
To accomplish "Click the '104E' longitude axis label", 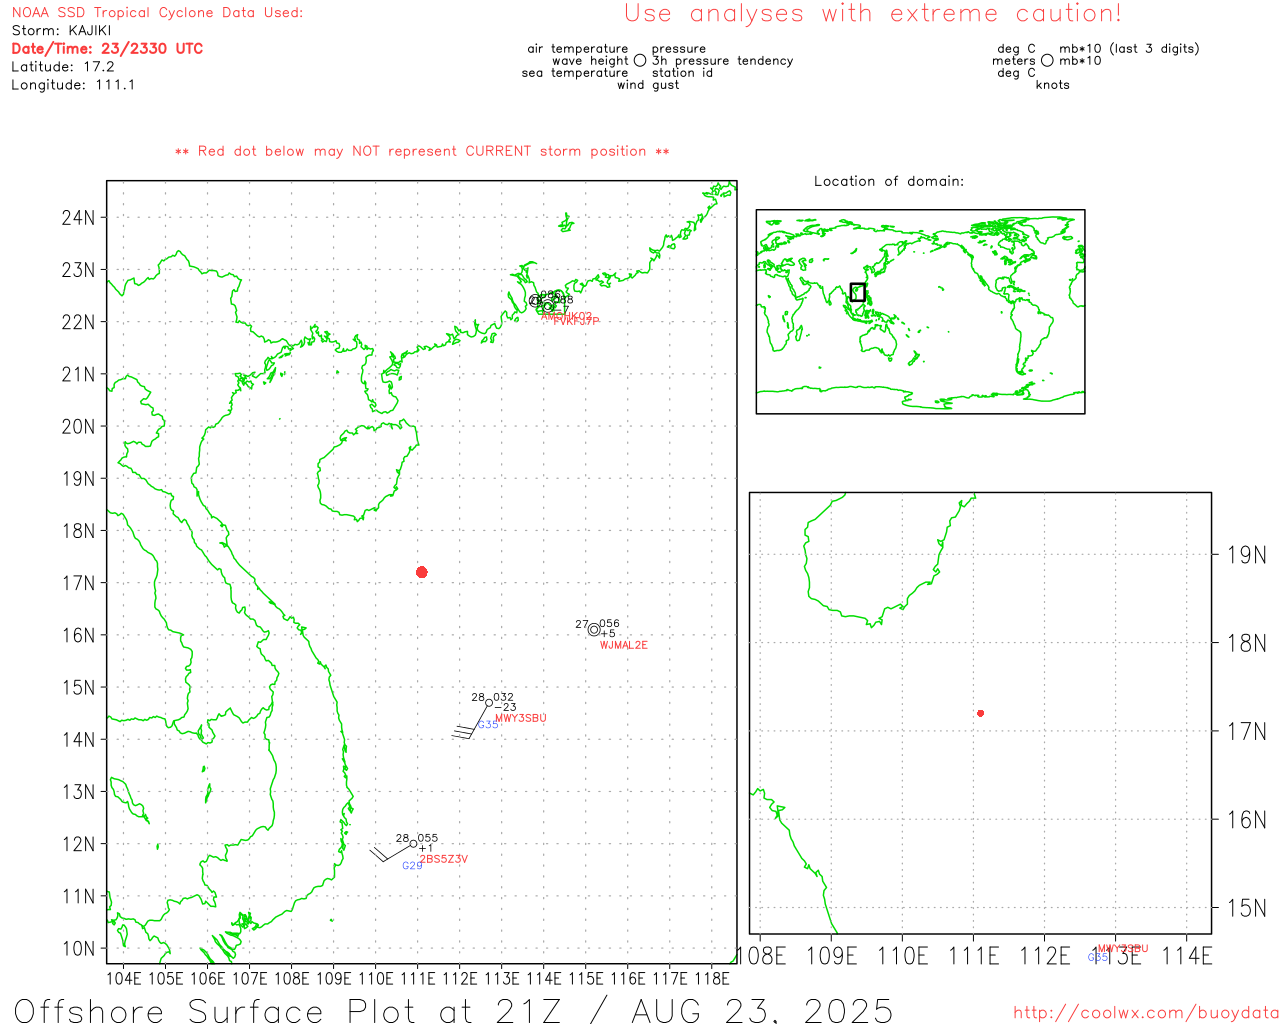I will pos(124,978).
